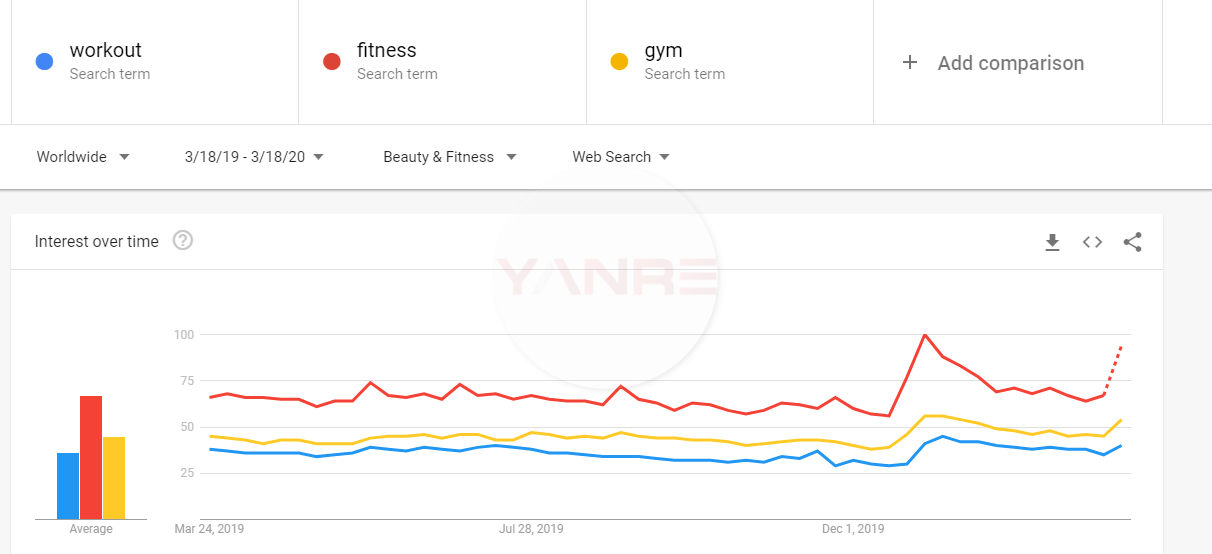Click the plus icon for Add comparison
Screen dimensions: 1212x554
pos(910,63)
